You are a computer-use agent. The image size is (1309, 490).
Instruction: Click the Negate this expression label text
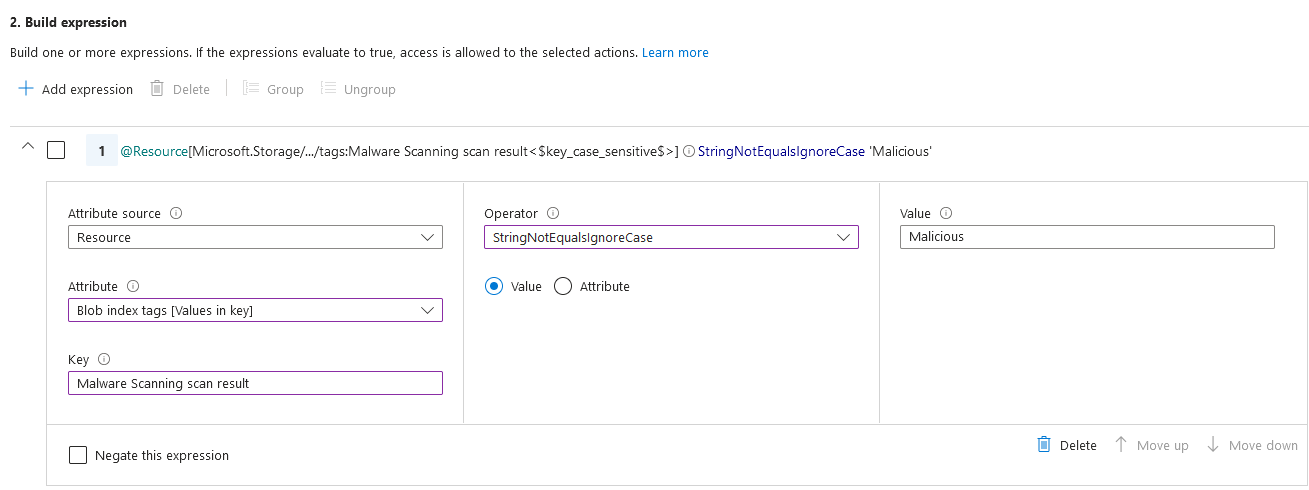point(162,455)
